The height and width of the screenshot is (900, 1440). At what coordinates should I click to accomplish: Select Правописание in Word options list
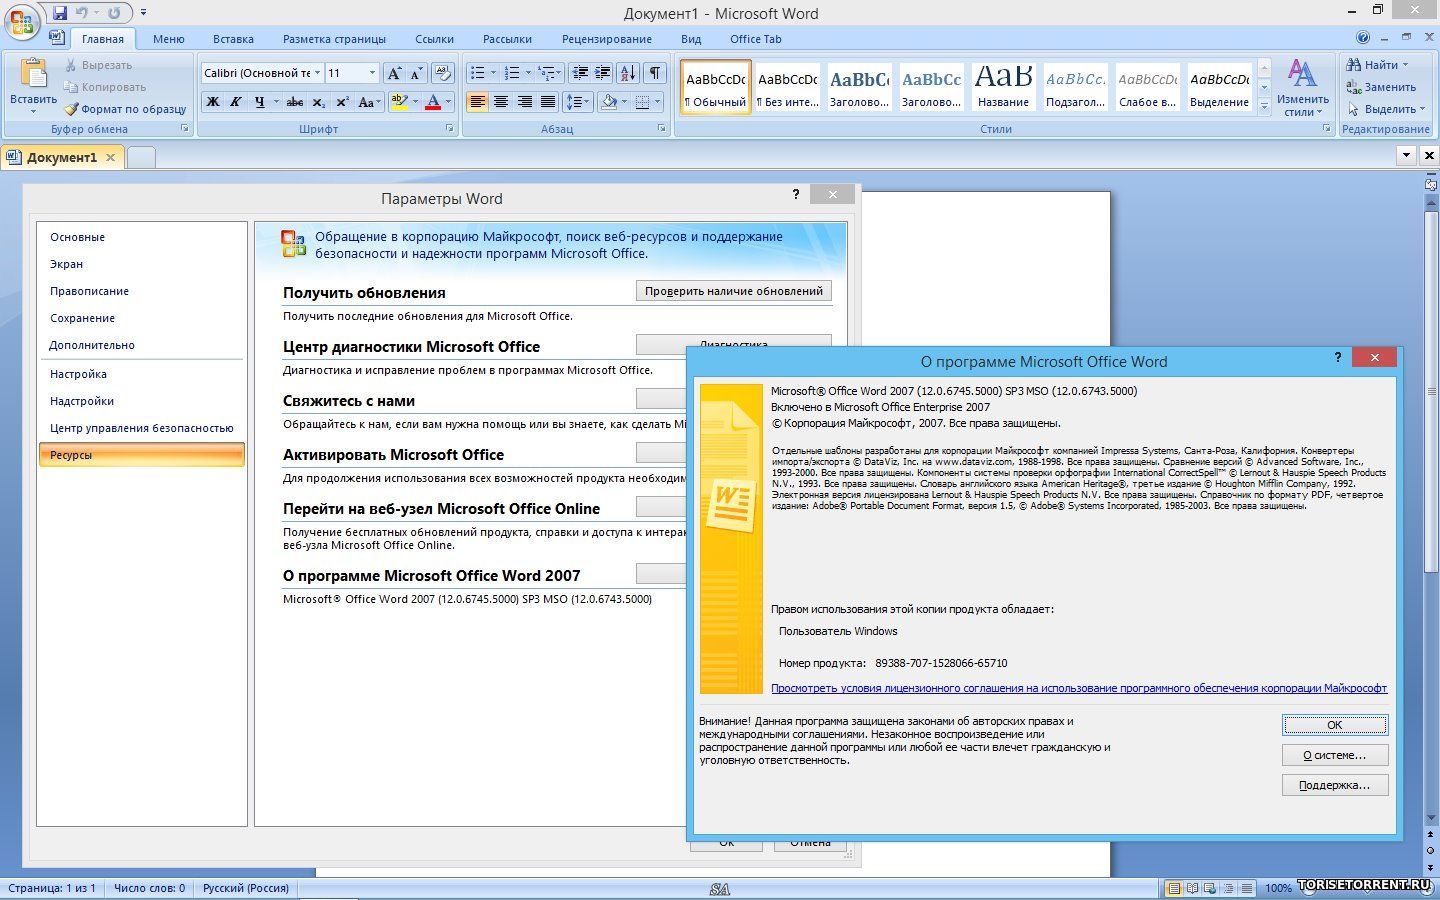(x=89, y=291)
